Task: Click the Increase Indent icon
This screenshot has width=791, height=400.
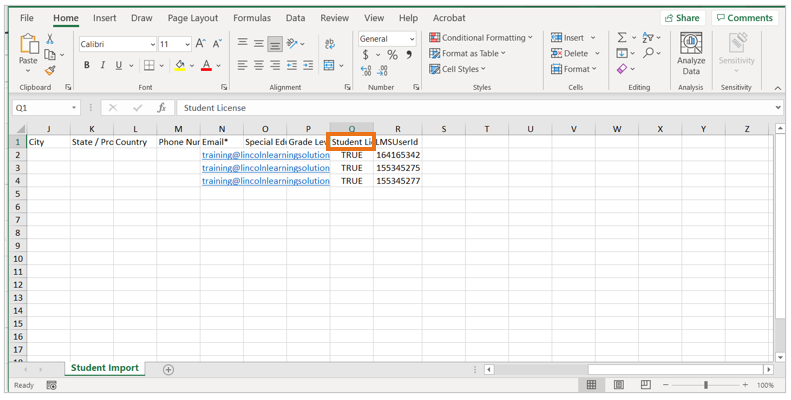Action: [x=308, y=65]
